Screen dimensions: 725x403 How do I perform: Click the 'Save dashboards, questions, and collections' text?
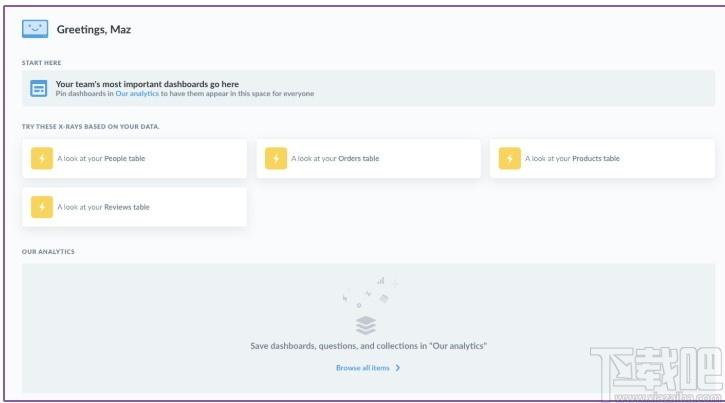click(369, 346)
